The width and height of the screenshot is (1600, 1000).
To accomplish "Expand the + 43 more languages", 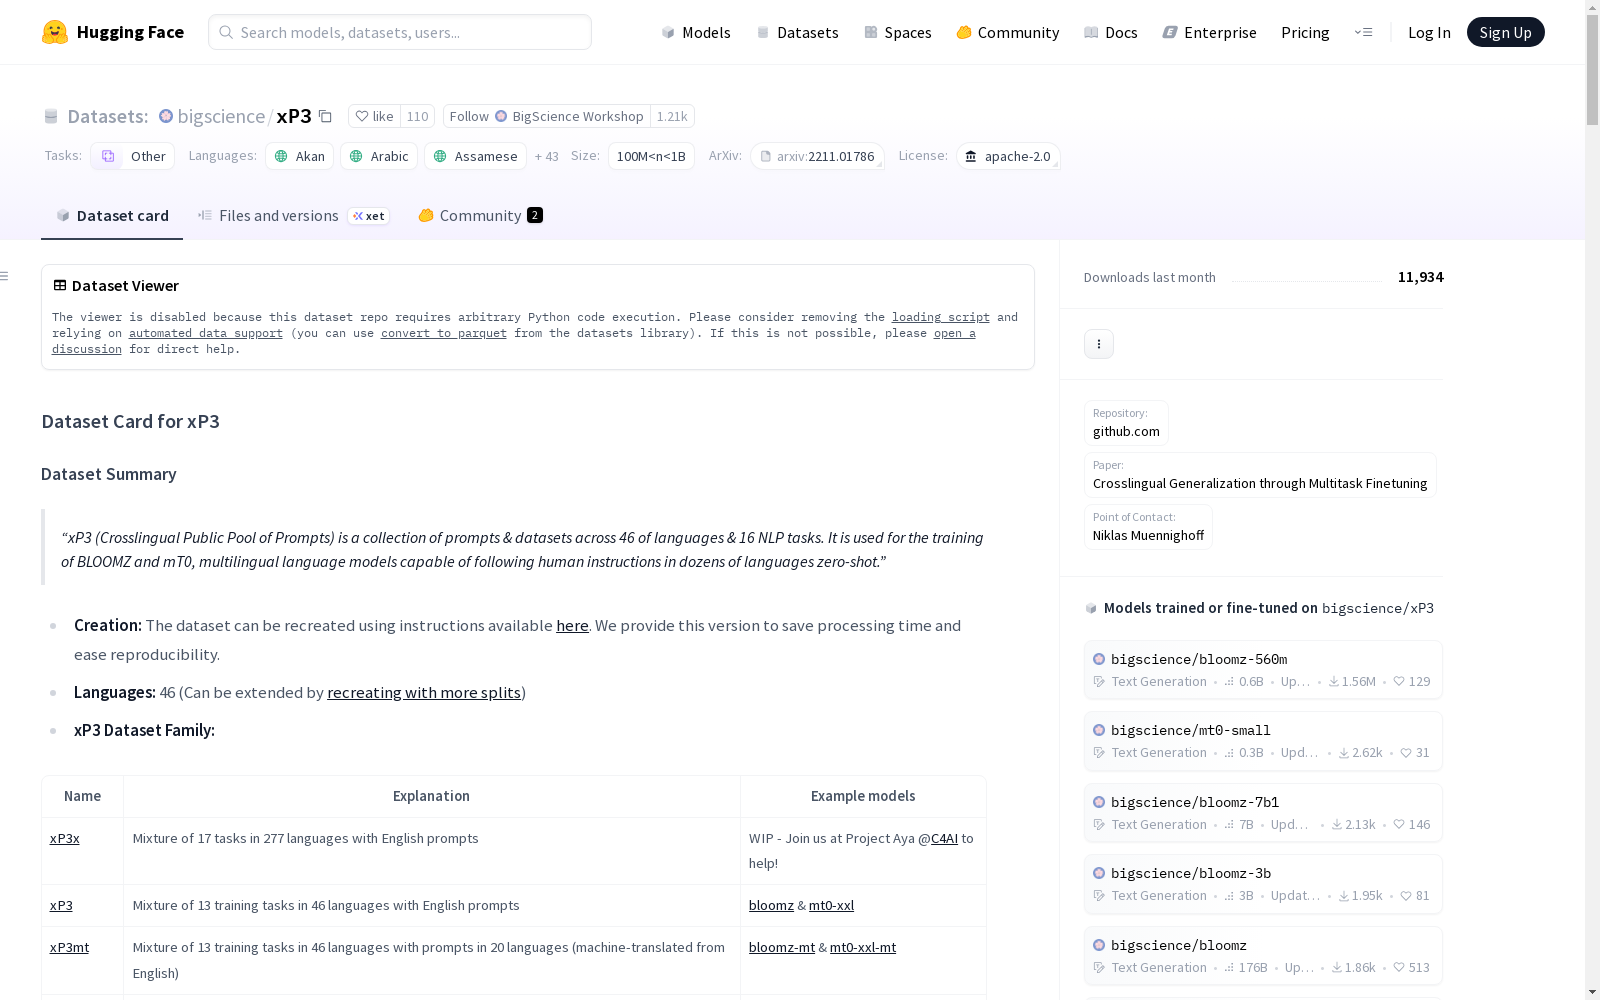I will (546, 156).
